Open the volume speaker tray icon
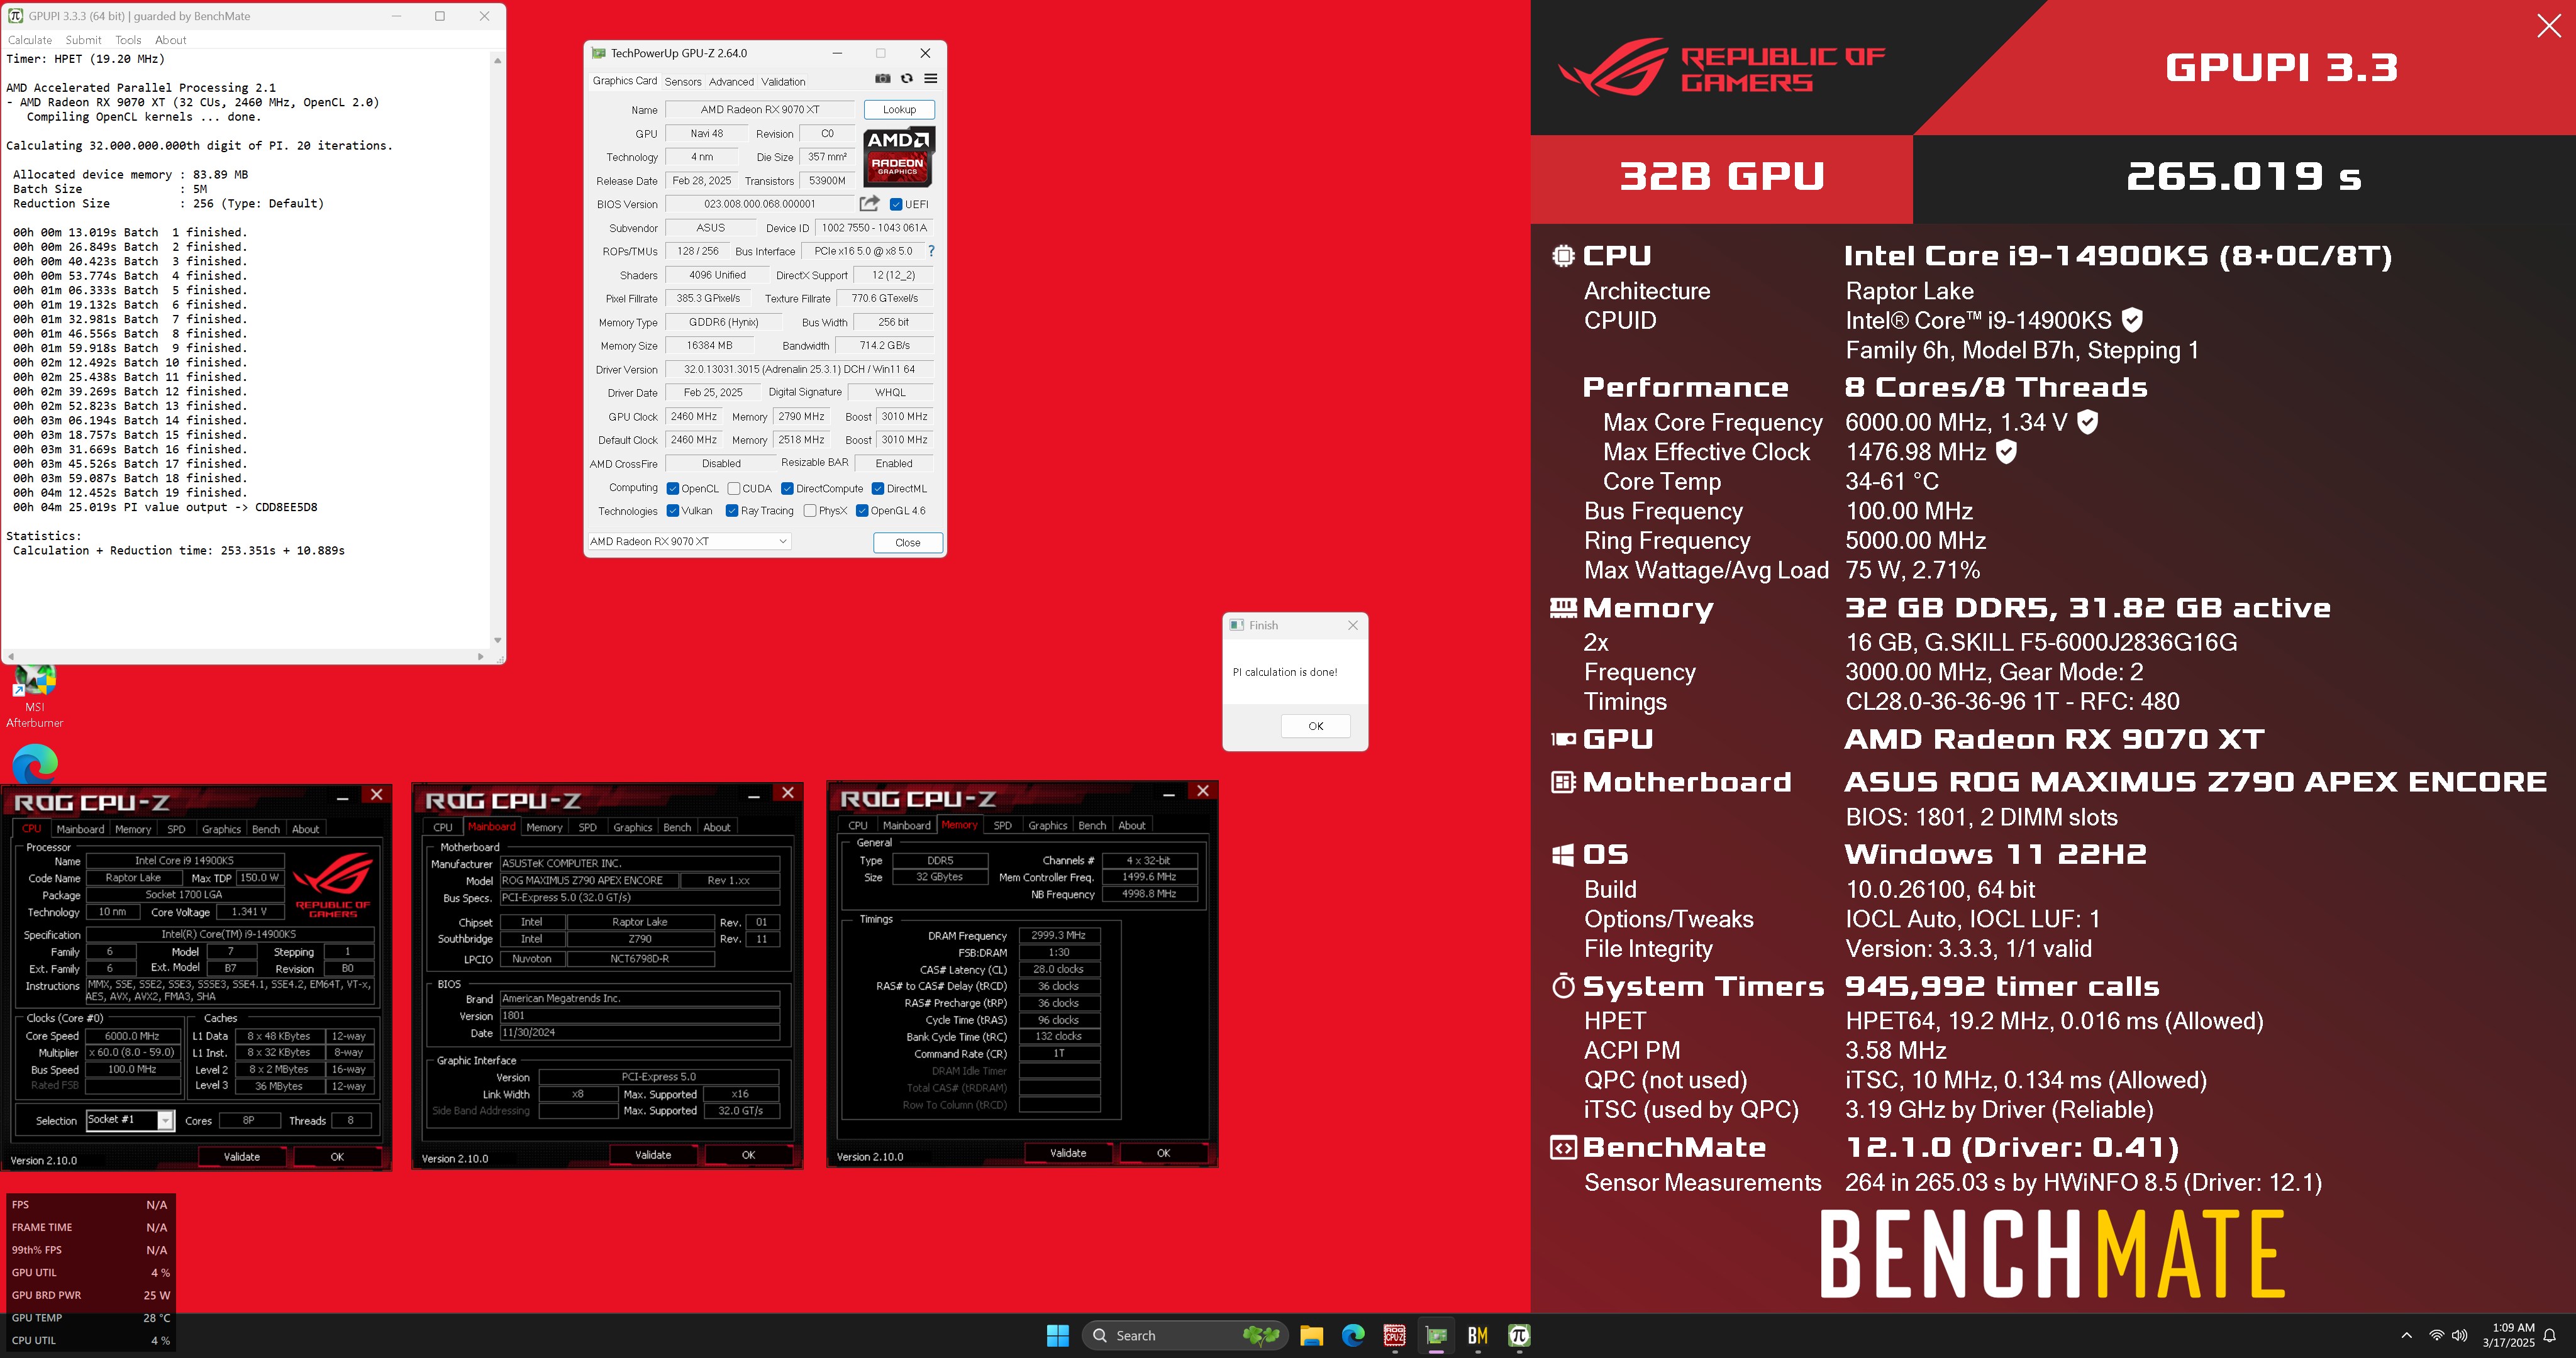Viewport: 2576px width, 1358px height. tap(2460, 1335)
